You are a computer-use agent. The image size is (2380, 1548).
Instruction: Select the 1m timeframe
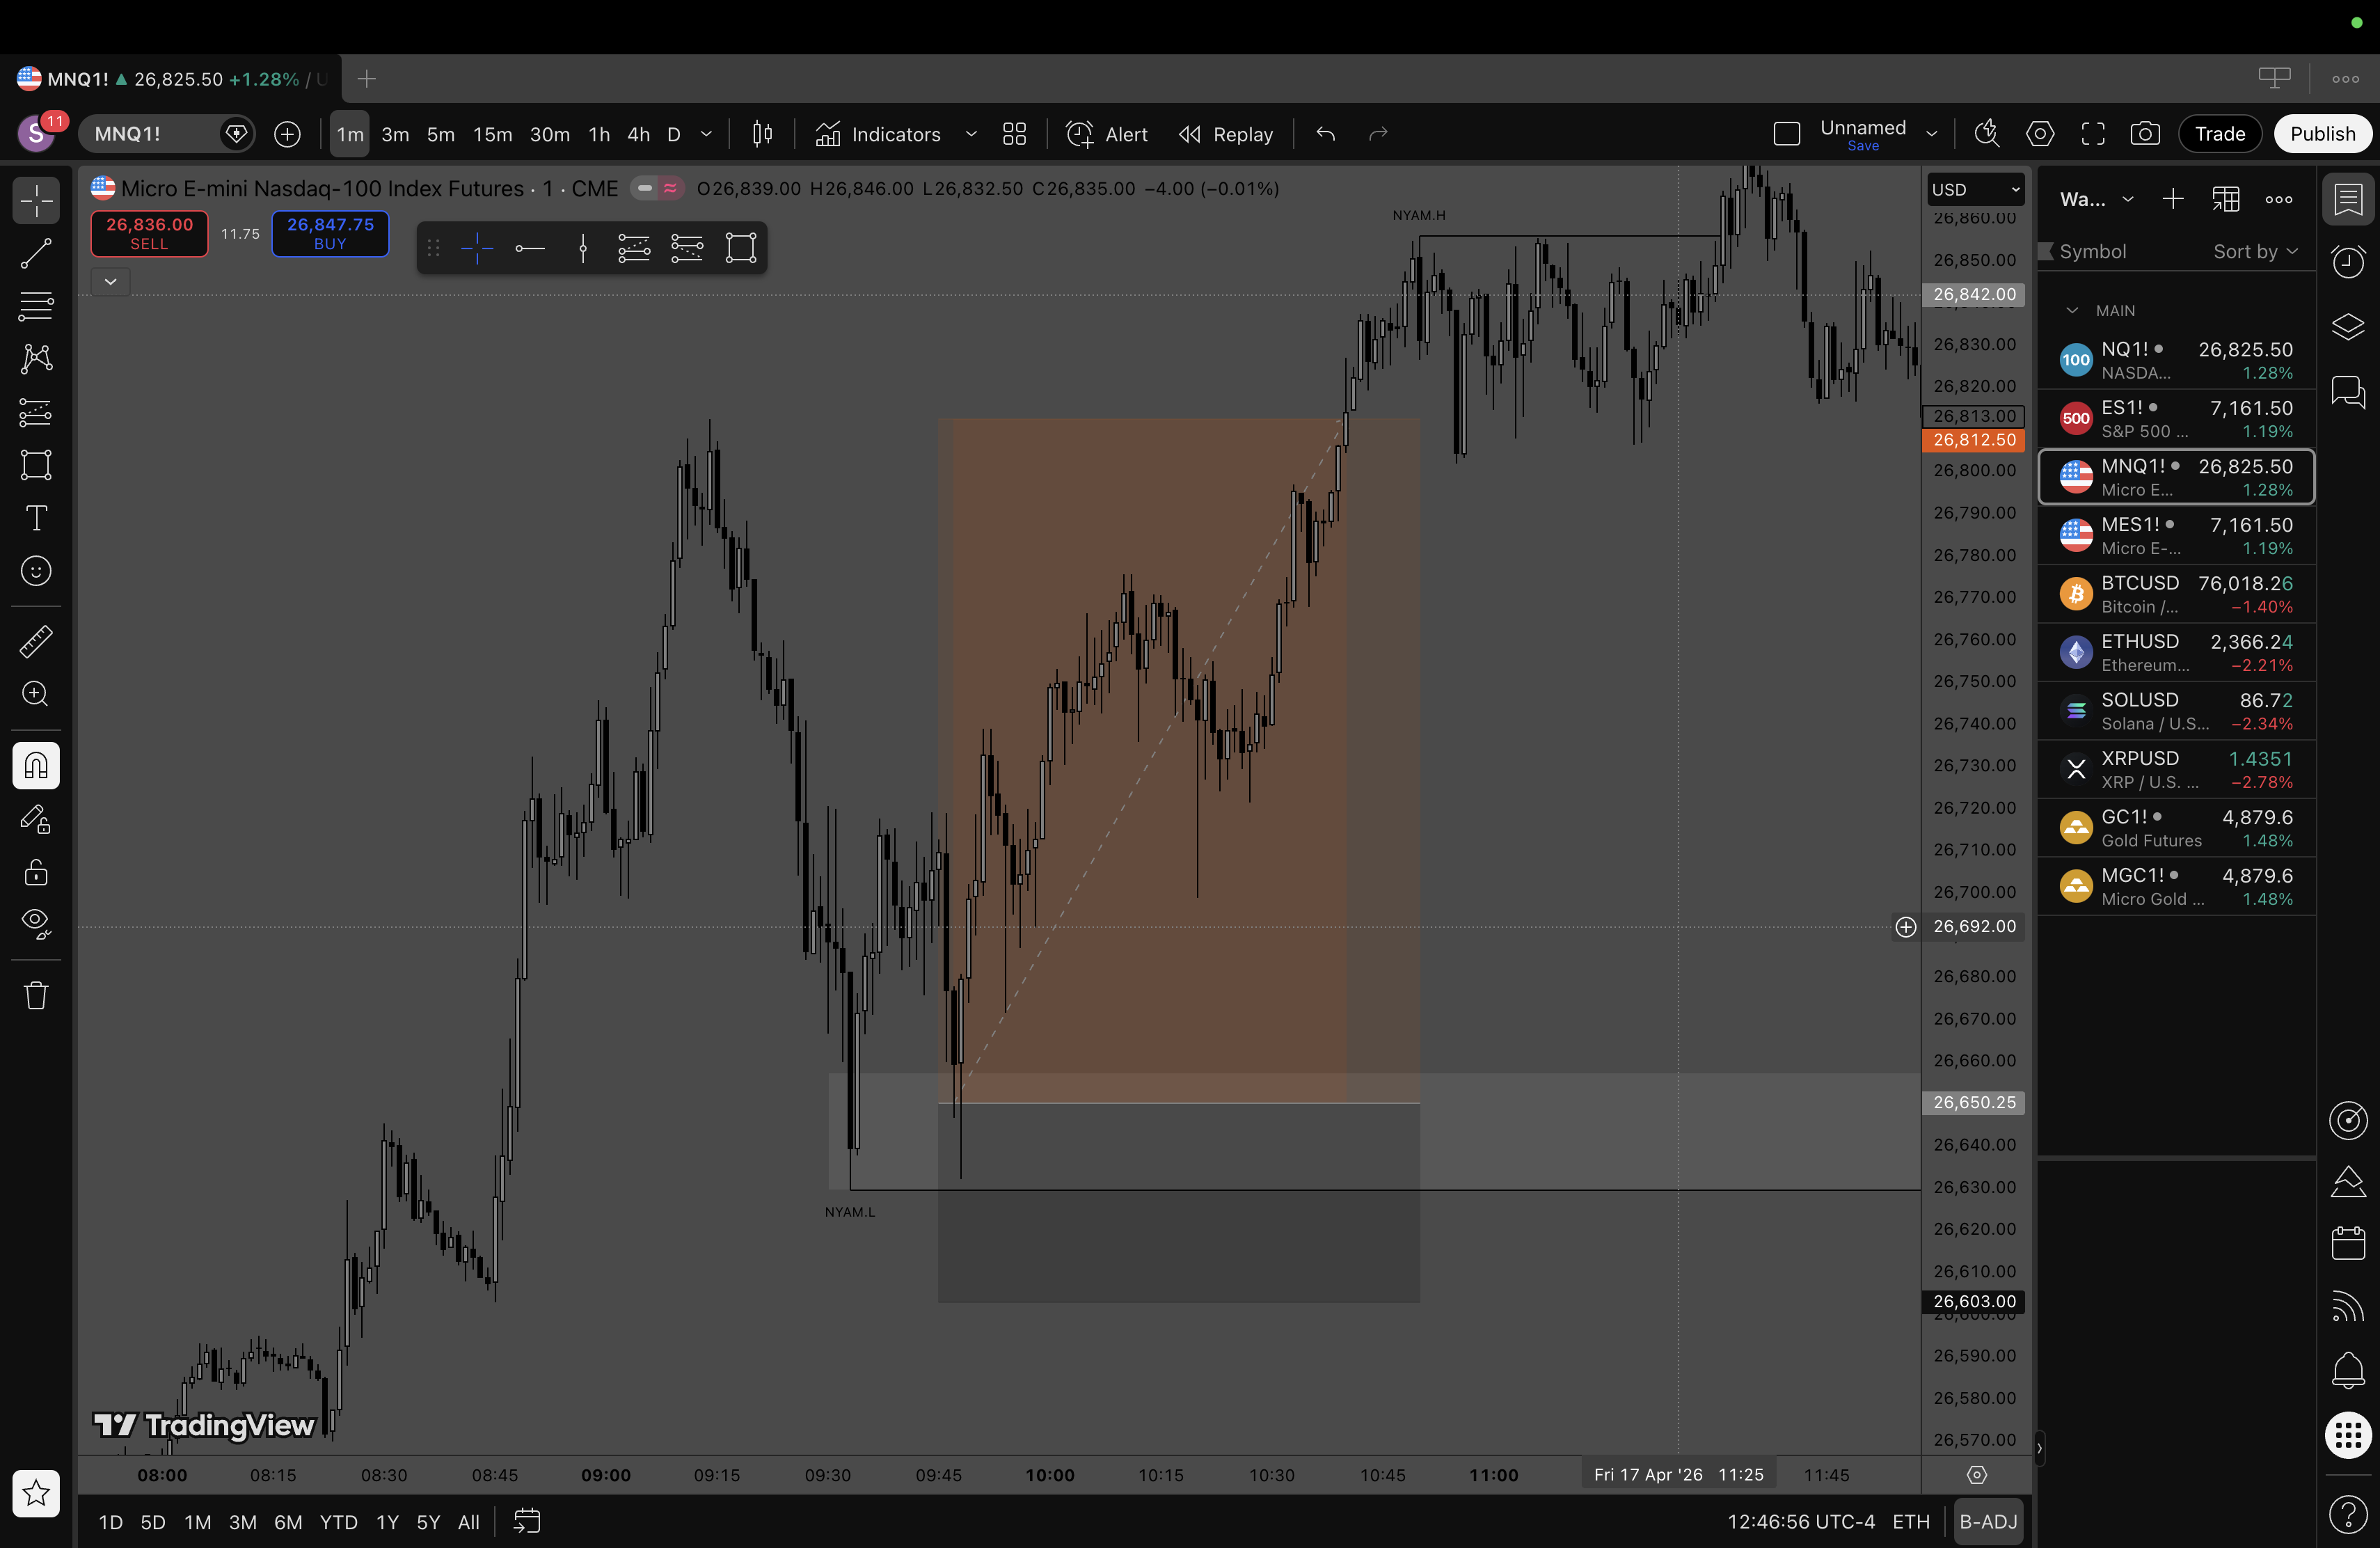(x=350, y=134)
